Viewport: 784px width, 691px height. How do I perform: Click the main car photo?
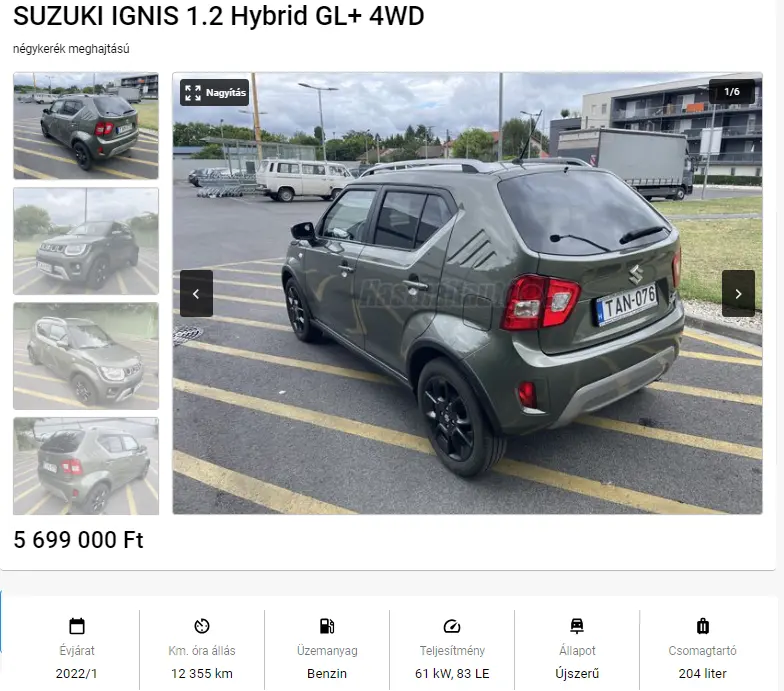tap(468, 294)
